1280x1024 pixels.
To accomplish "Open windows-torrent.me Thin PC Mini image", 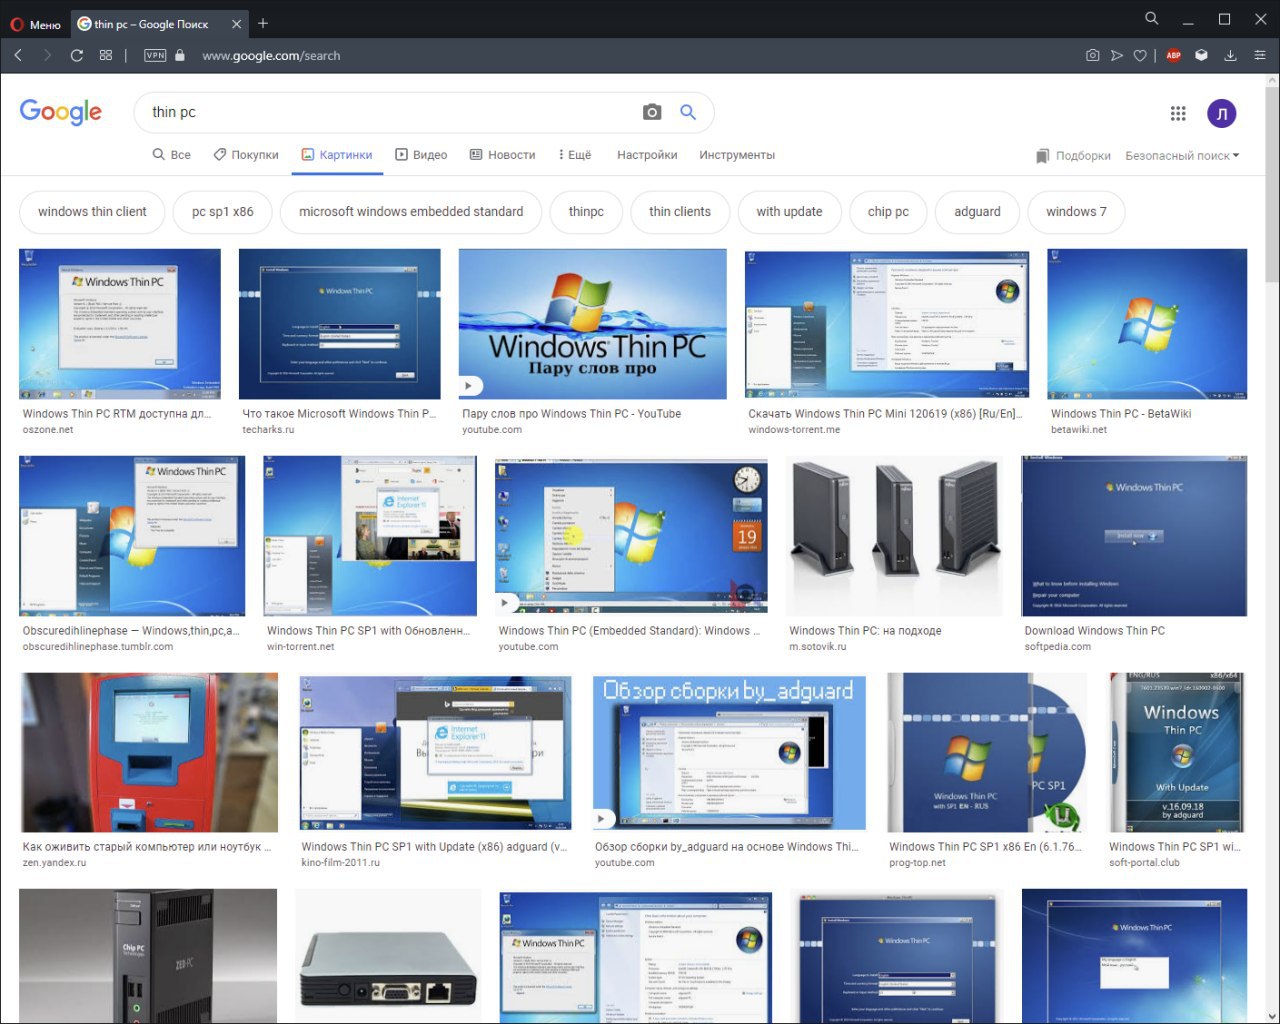I will coord(887,324).
